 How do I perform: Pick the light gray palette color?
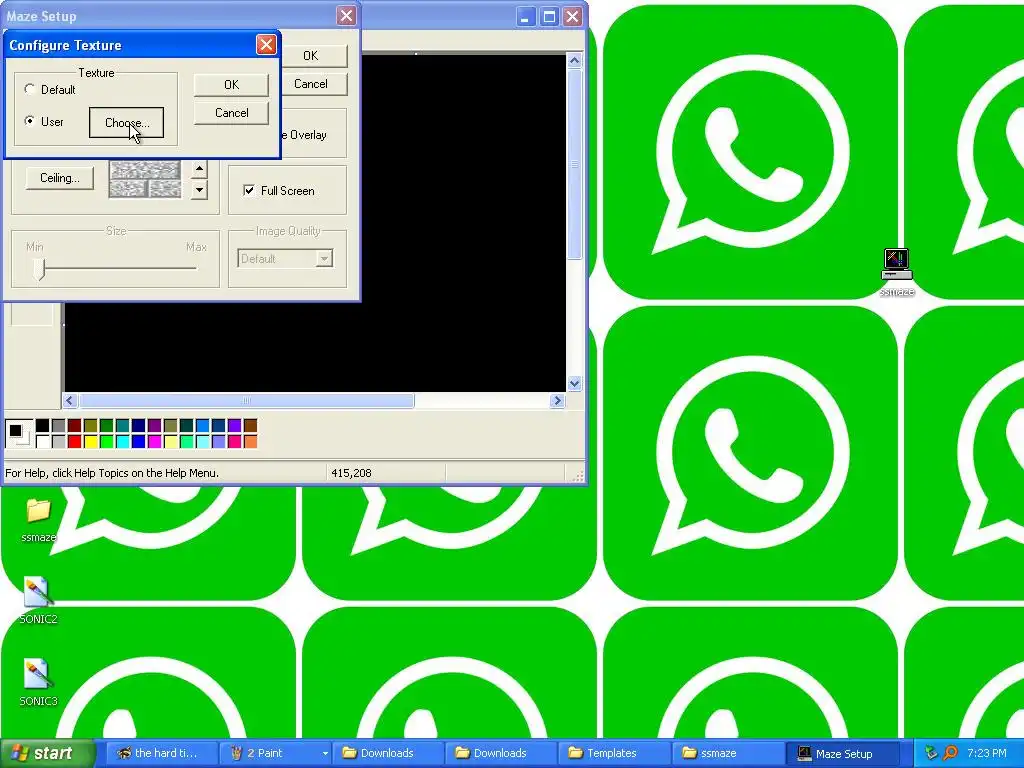(x=59, y=442)
